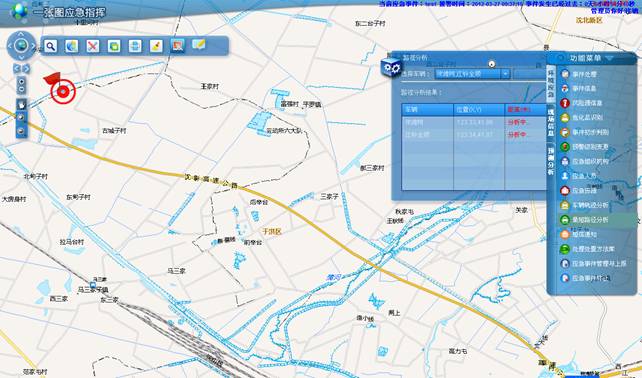Click the yellow pencil note tool
642x378 pixels.
(x=199, y=45)
